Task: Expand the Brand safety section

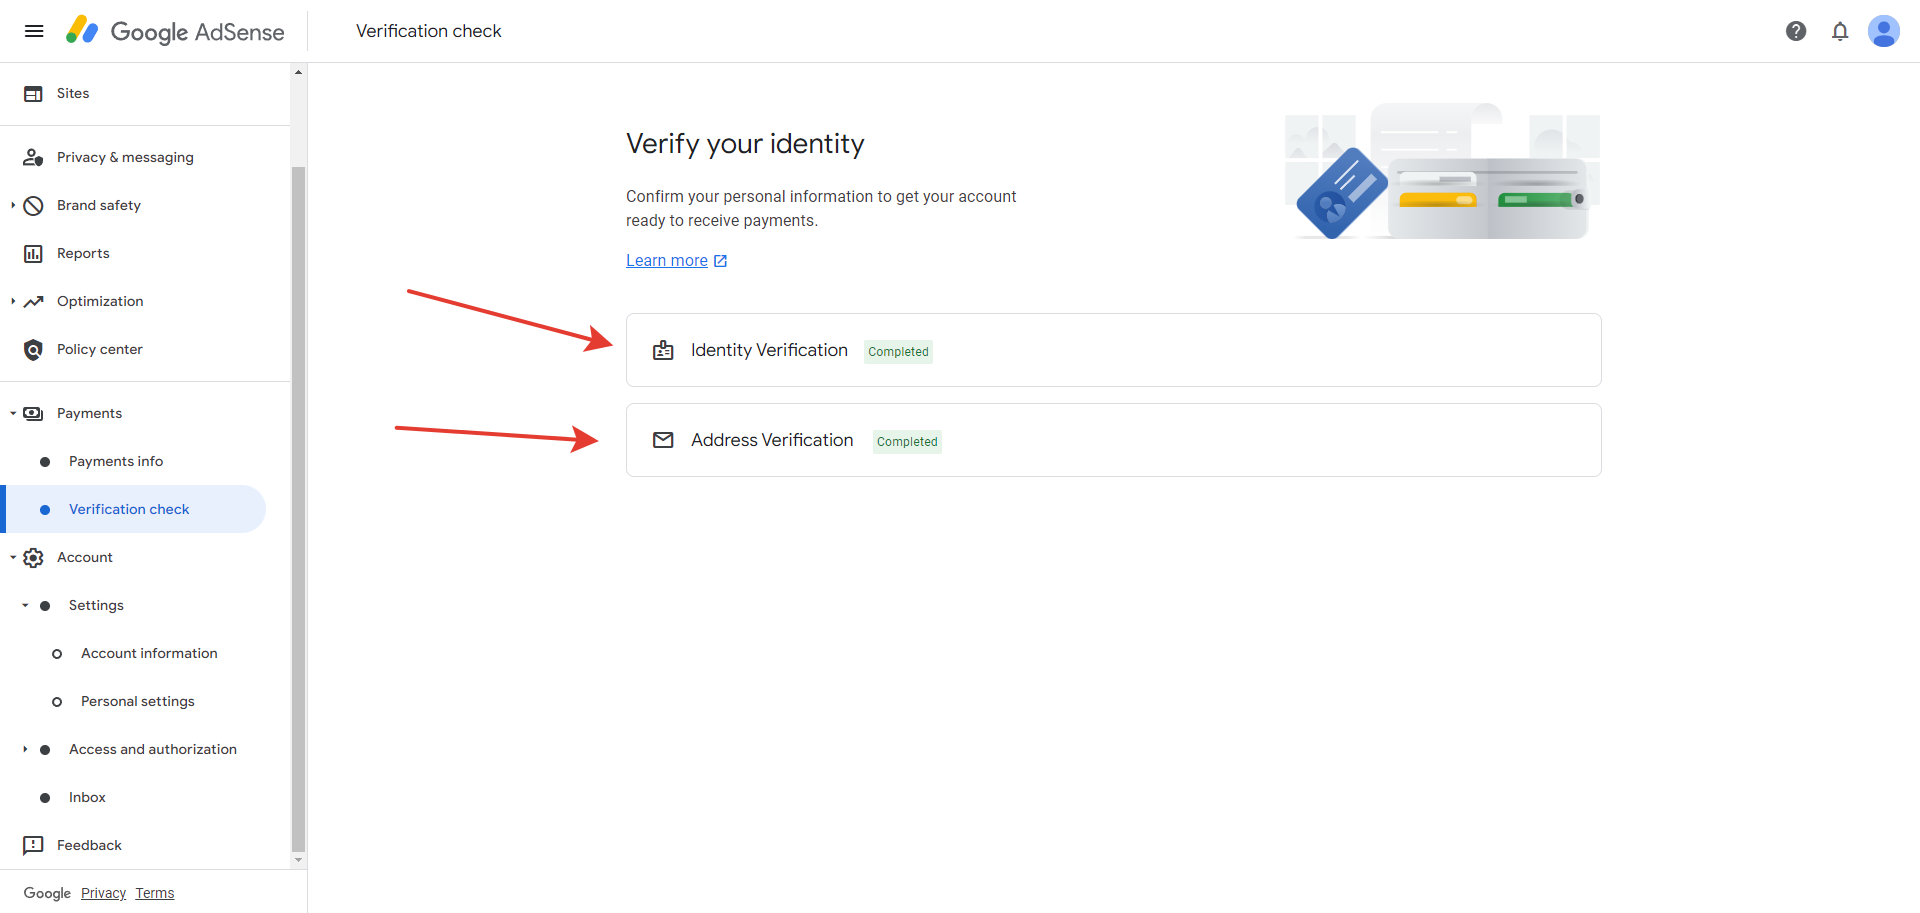Action: [13, 205]
